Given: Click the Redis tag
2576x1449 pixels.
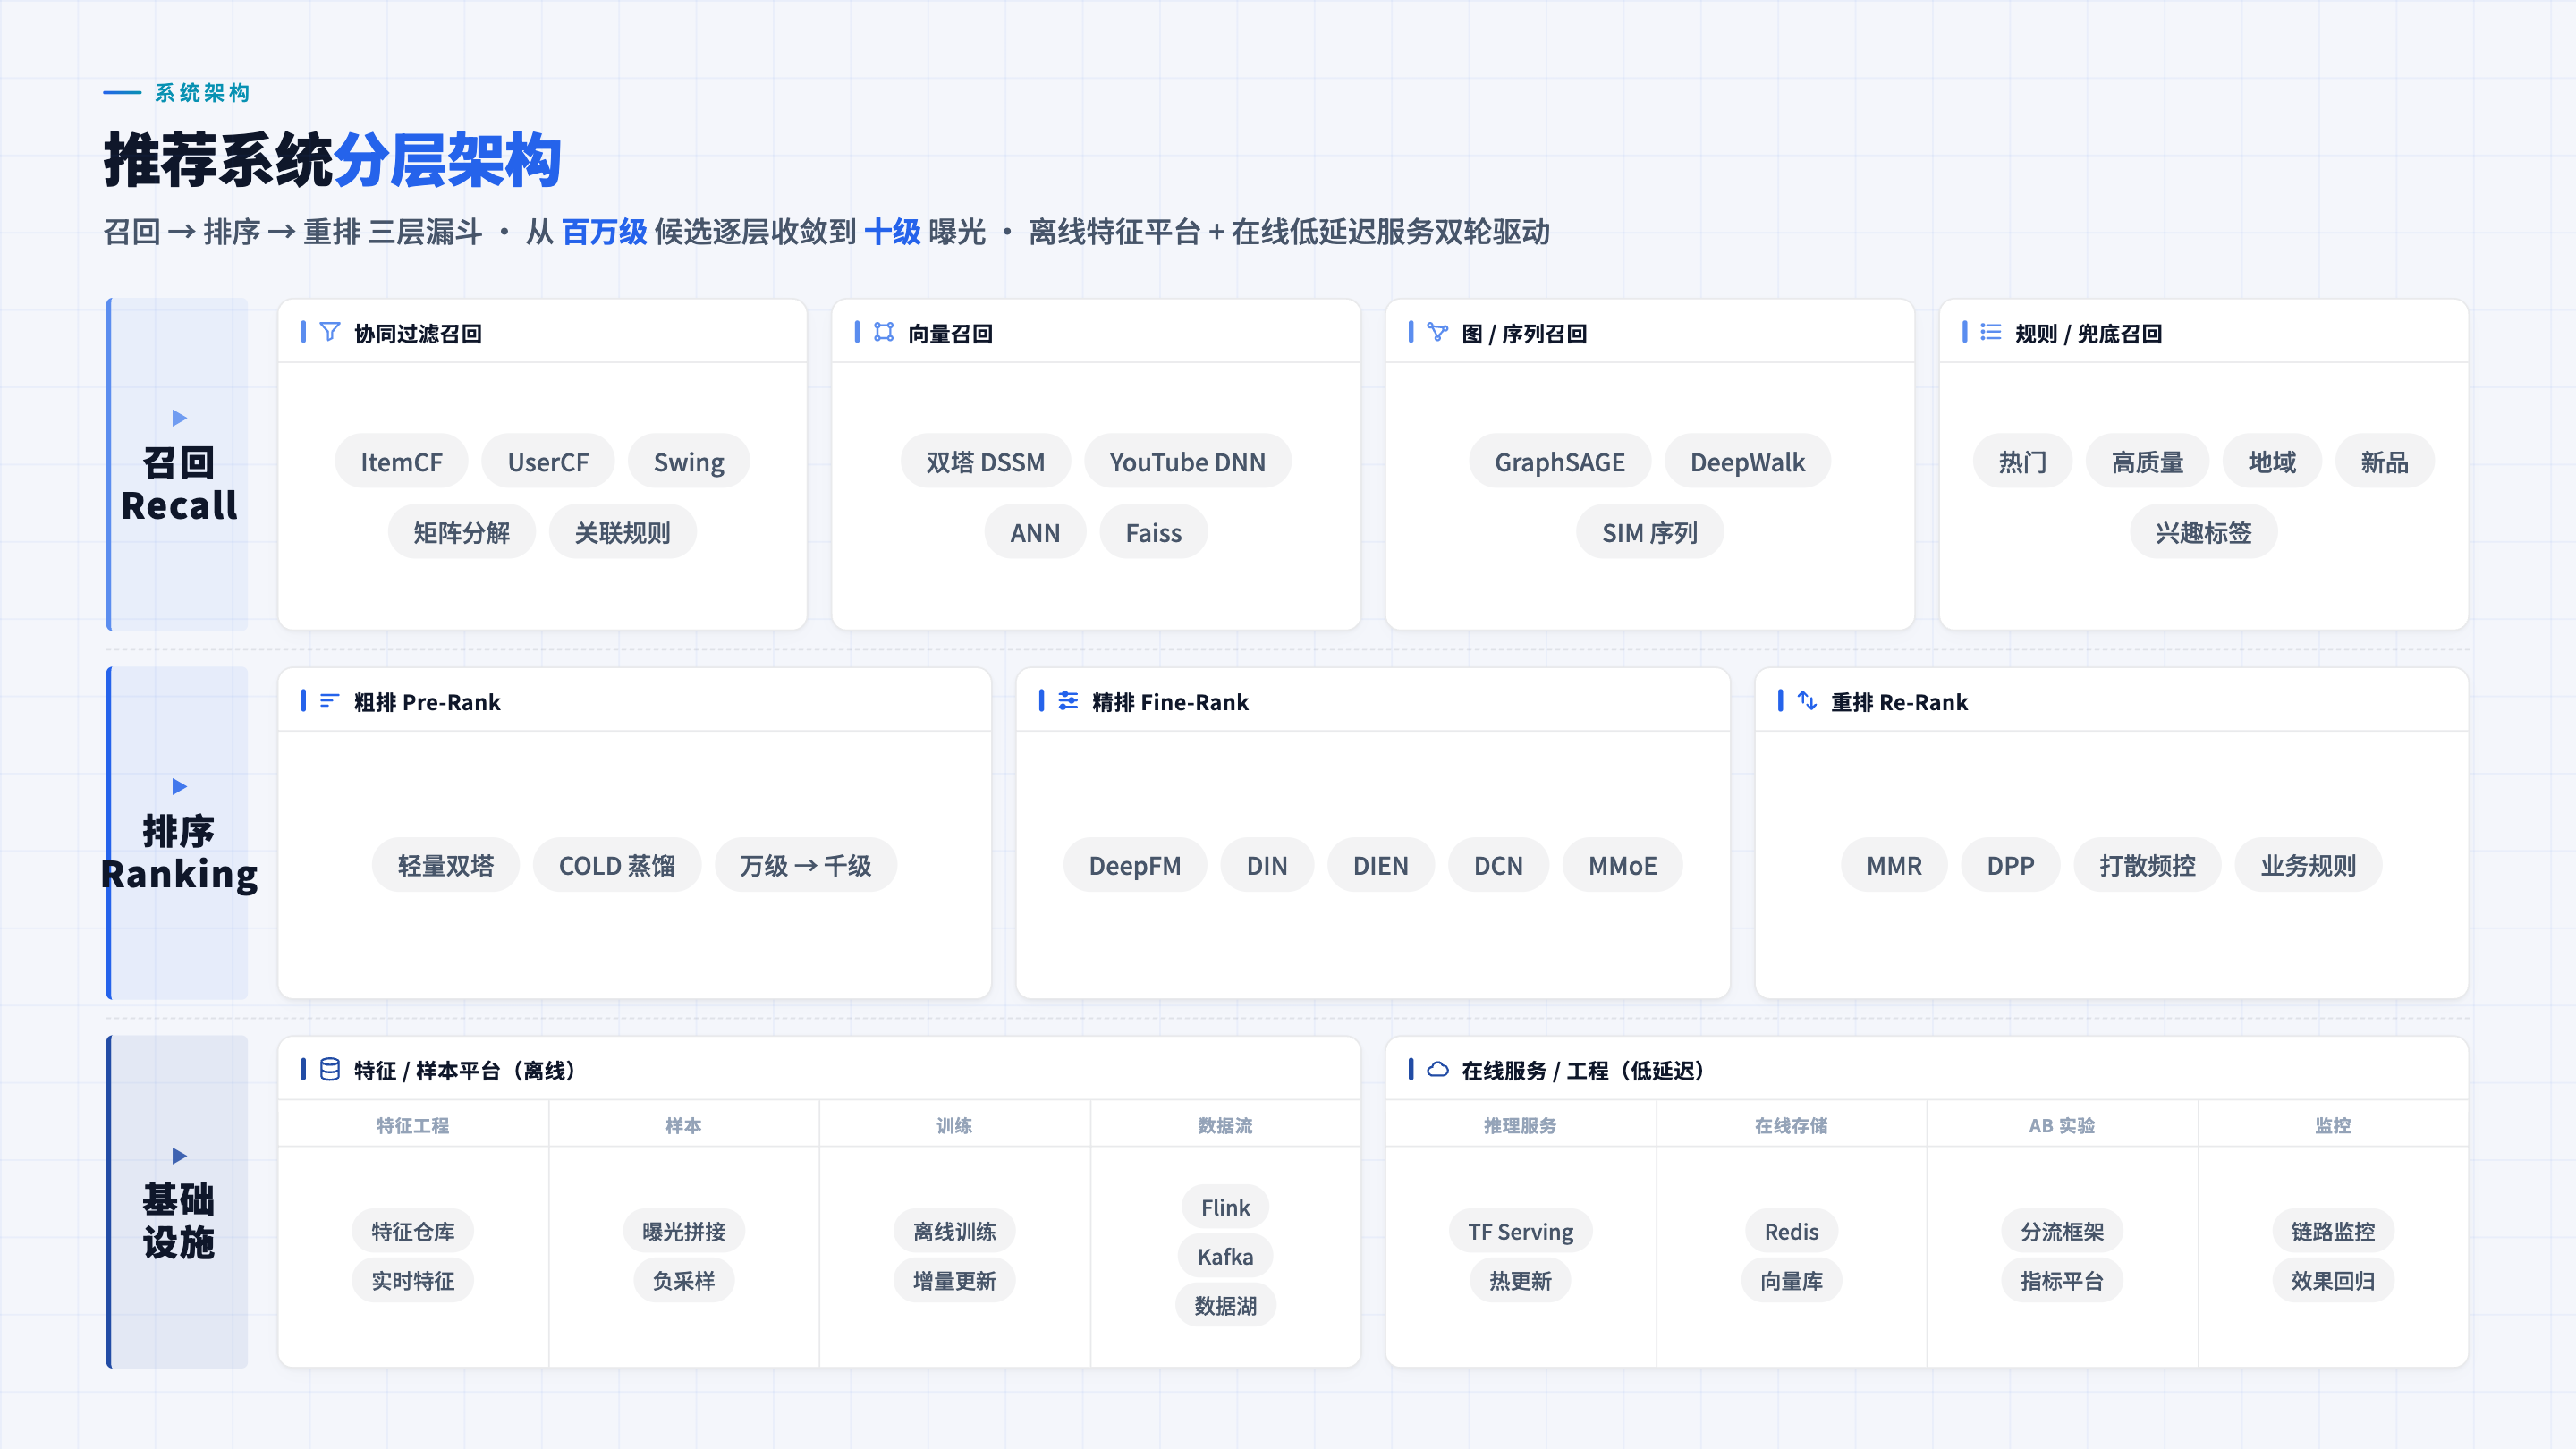Looking at the screenshot, I should click(x=1792, y=1231).
